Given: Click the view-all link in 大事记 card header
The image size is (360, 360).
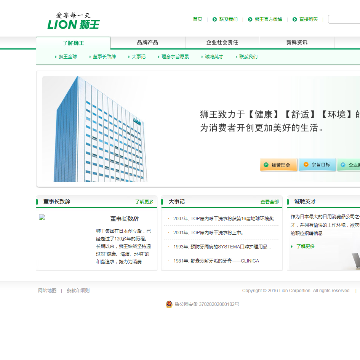Looking at the screenshot, I should coord(270,202).
